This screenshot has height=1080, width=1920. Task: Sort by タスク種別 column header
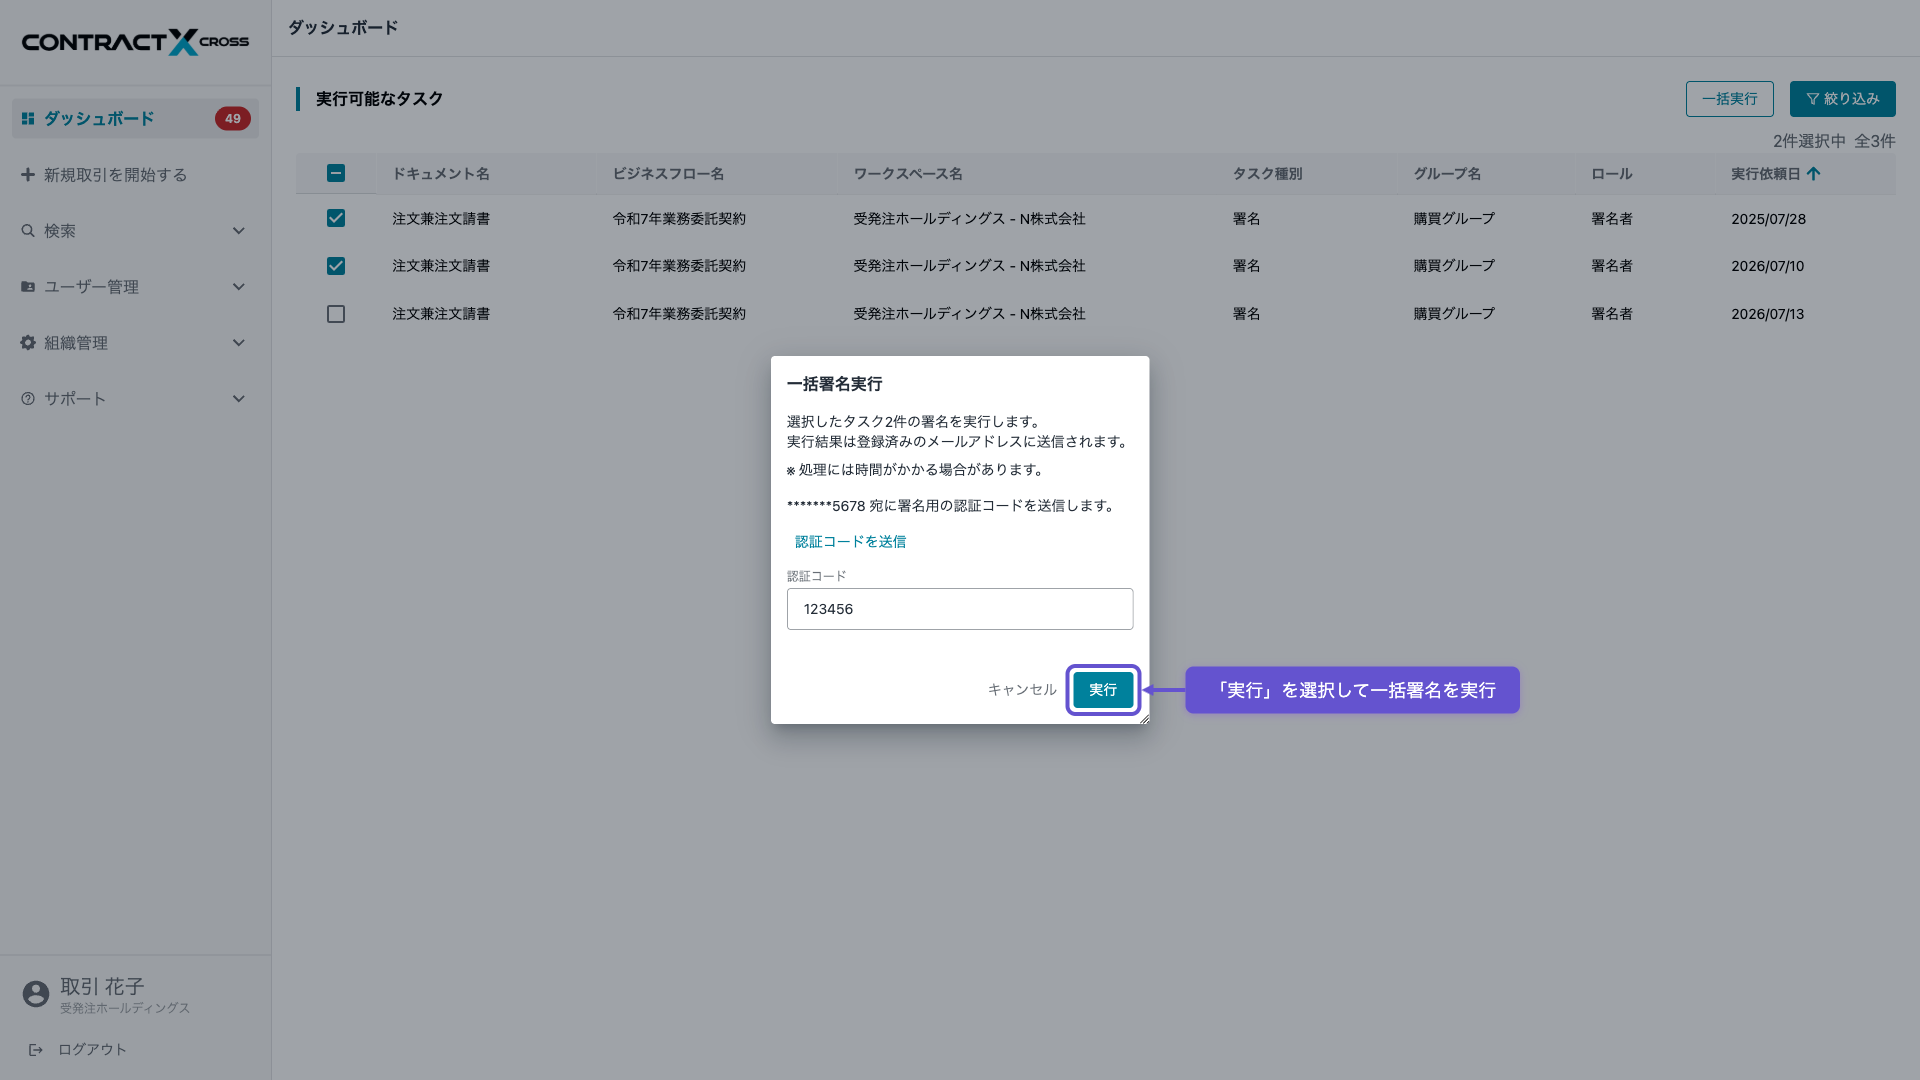point(1267,173)
